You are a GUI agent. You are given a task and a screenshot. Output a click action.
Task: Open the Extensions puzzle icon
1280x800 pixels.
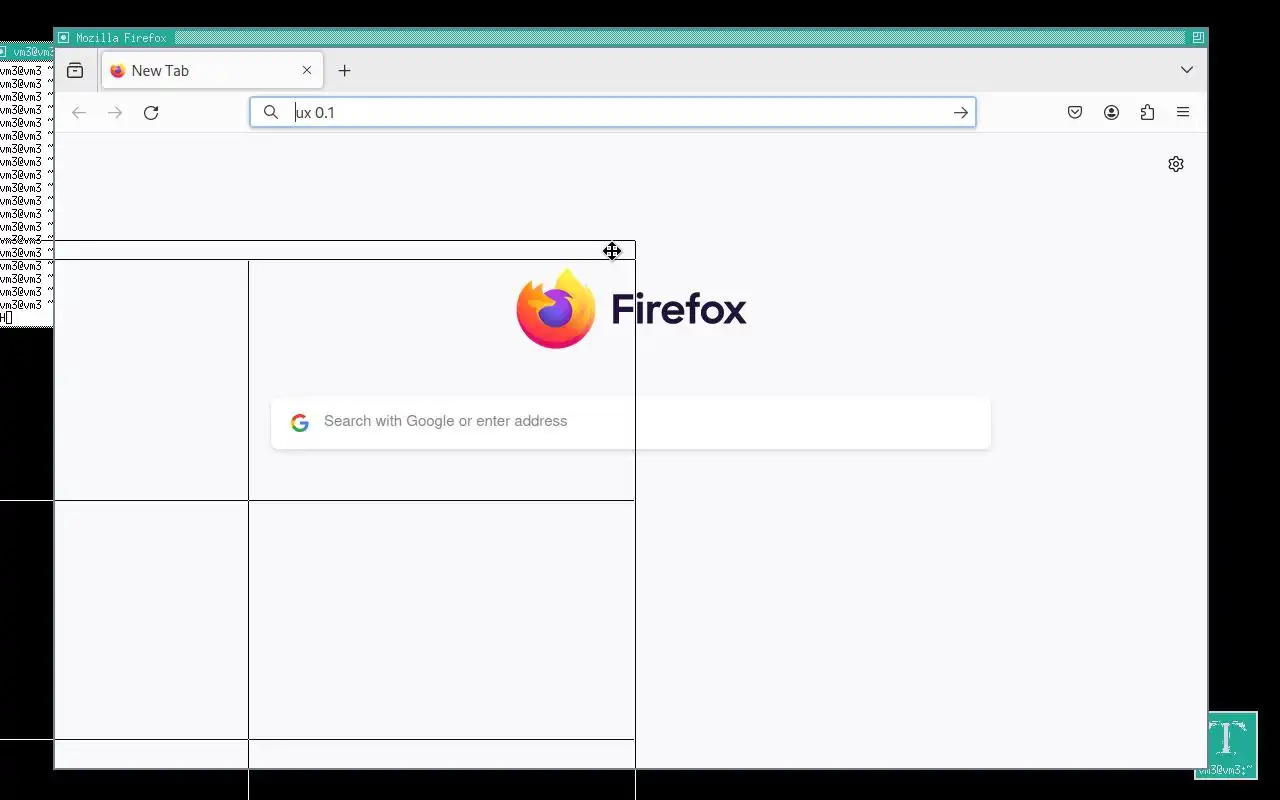[1147, 113]
